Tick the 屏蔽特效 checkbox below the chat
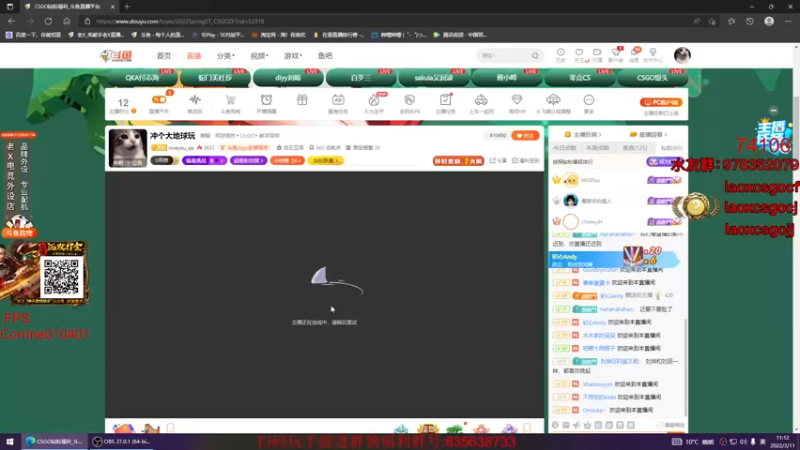Screen dimensions: 800x450 (x=660, y=425)
